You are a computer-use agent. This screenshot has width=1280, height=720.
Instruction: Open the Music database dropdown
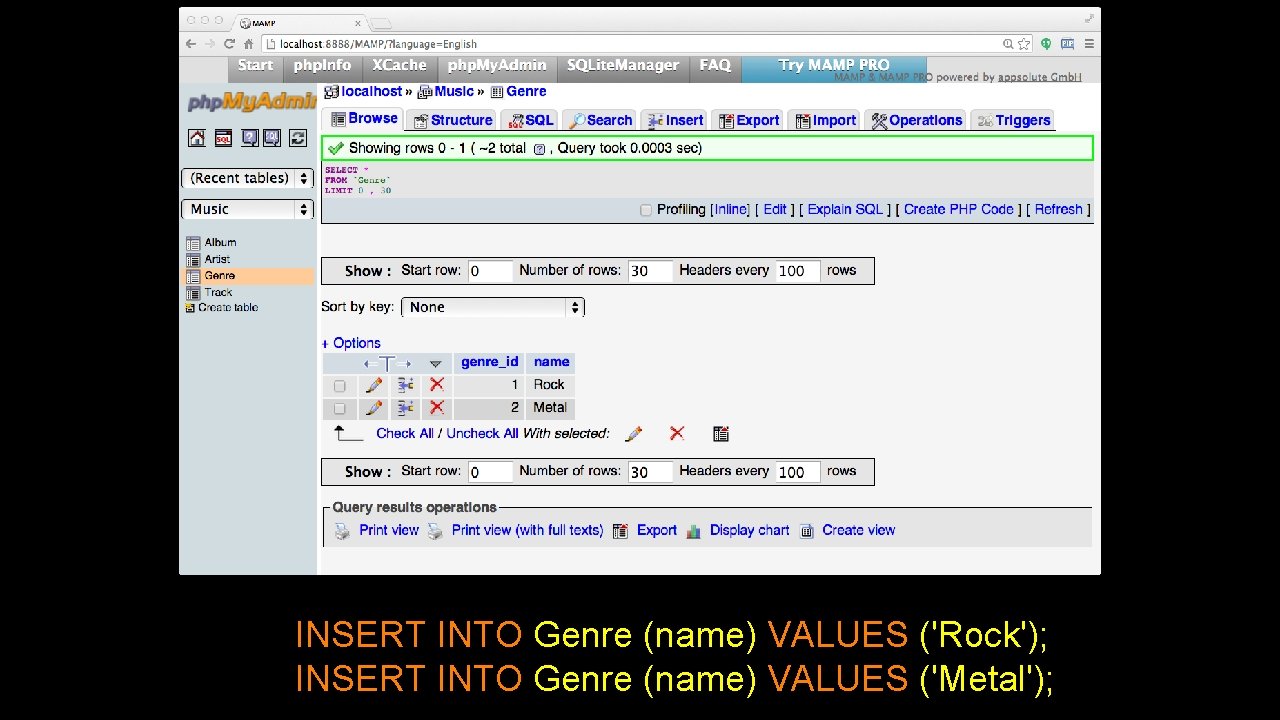247,209
